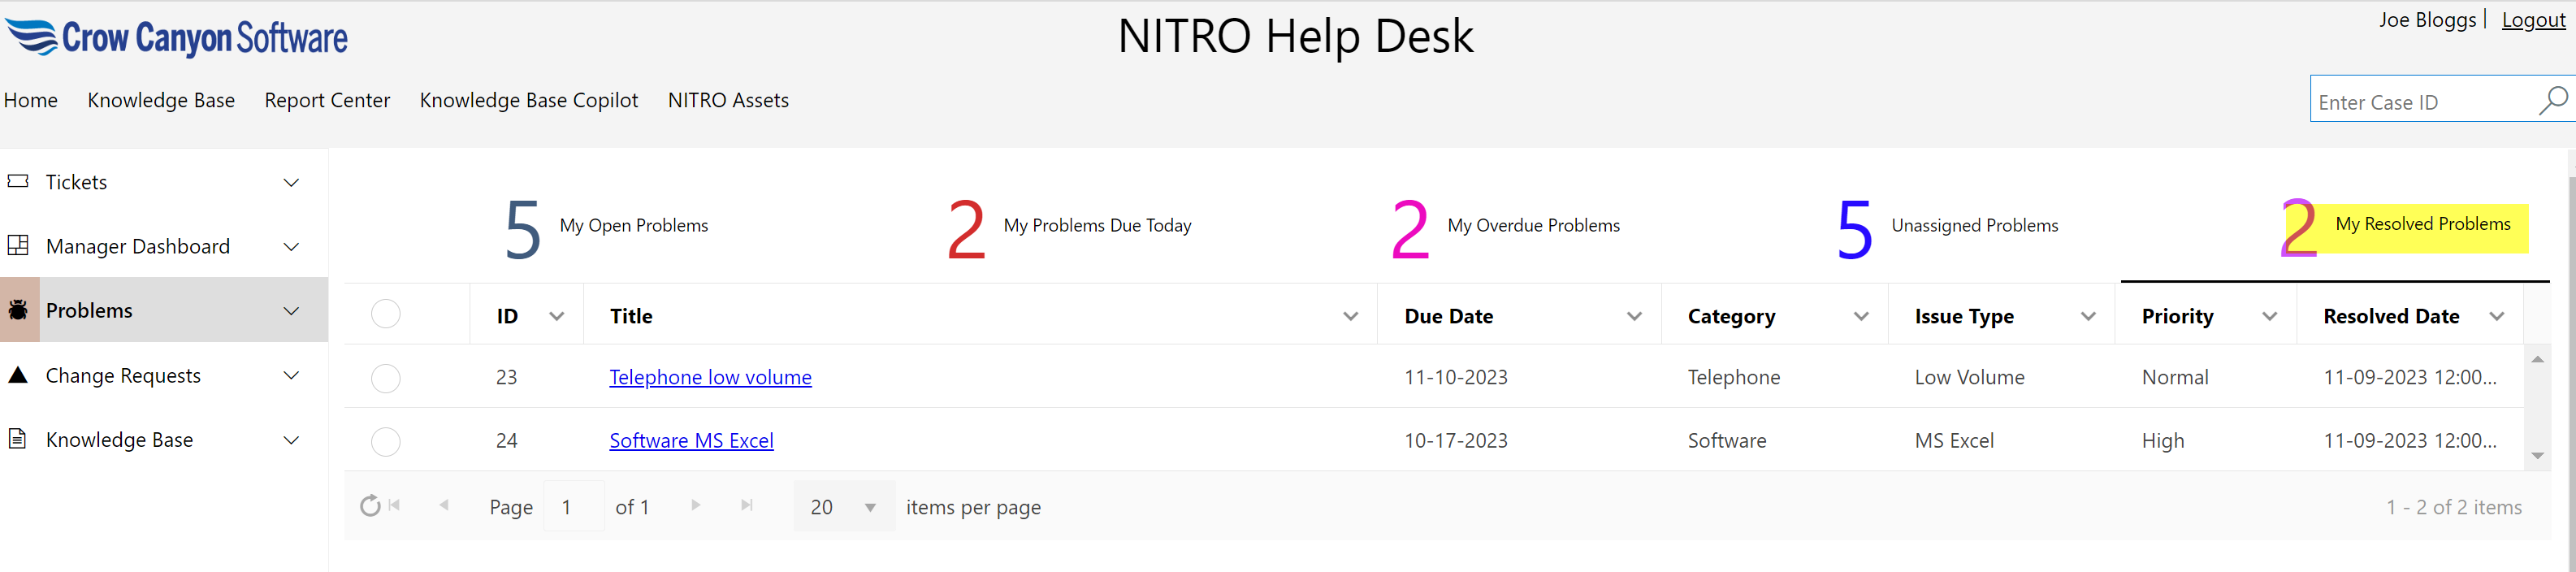This screenshot has height=572, width=2576.
Task: Click the Knowledge Base document icon
Action: coord(18,439)
